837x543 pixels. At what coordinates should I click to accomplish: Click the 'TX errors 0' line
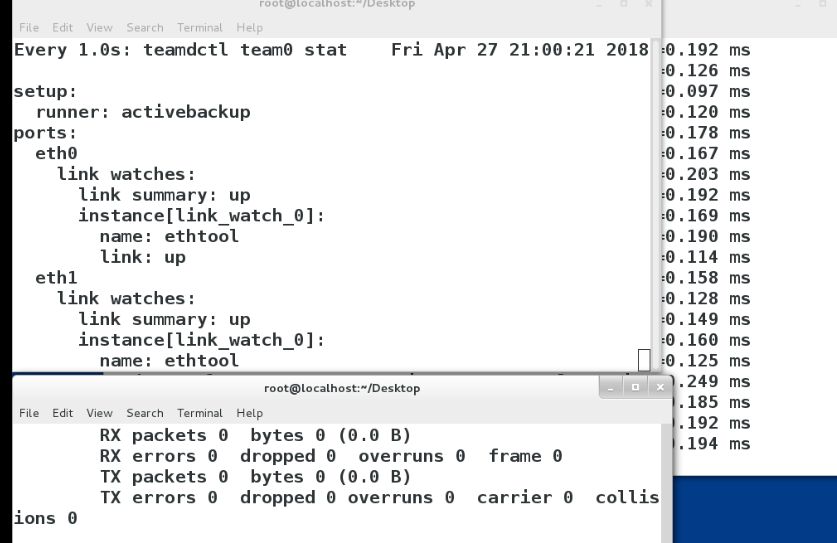tap(380, 498)
